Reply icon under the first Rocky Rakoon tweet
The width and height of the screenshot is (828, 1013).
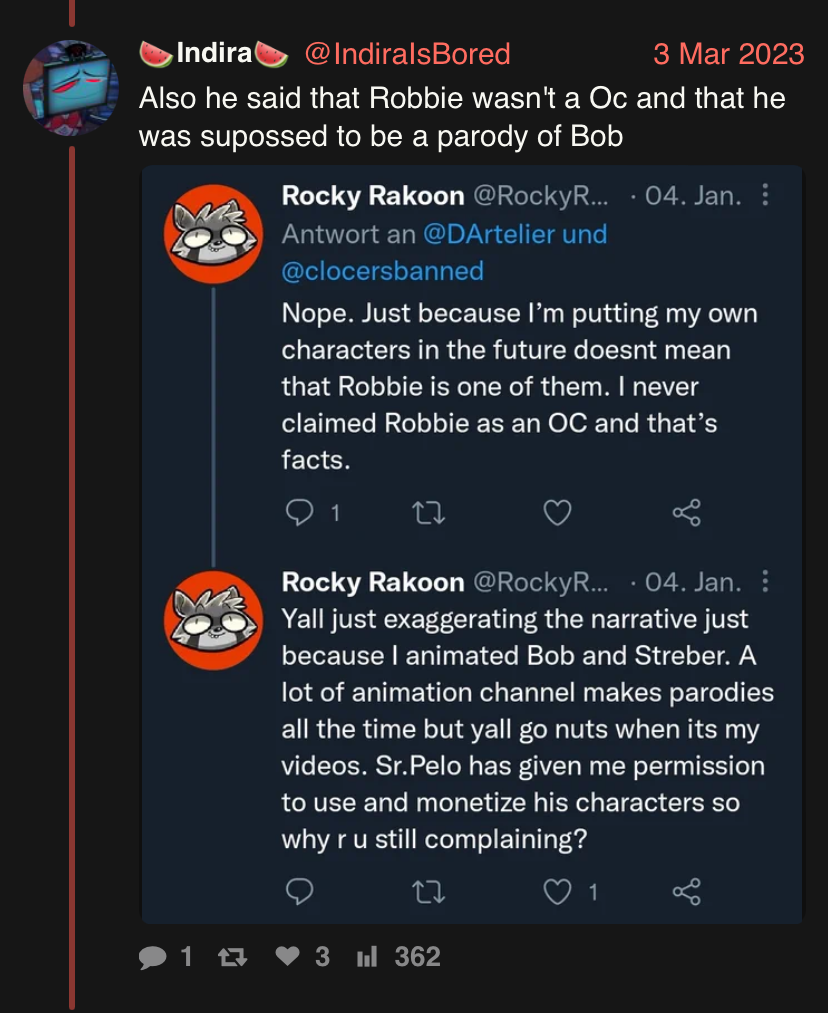click(299, 513)
